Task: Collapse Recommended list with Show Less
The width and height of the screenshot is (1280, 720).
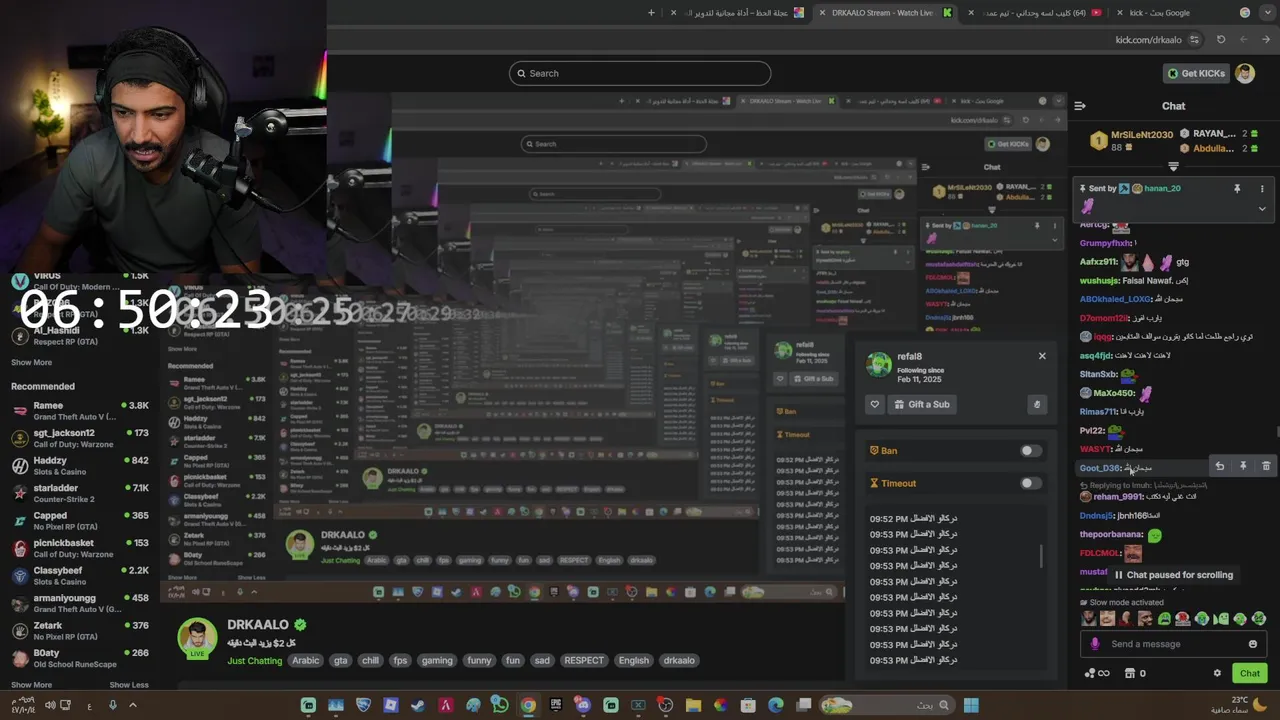Action: pos(128,685)
